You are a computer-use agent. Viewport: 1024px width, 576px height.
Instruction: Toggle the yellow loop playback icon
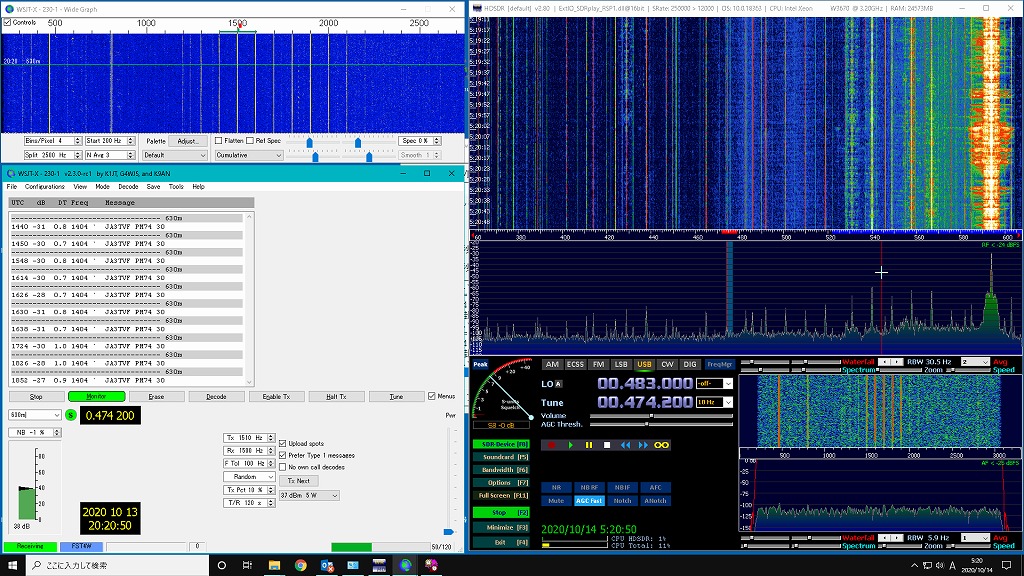click(661, 444)
